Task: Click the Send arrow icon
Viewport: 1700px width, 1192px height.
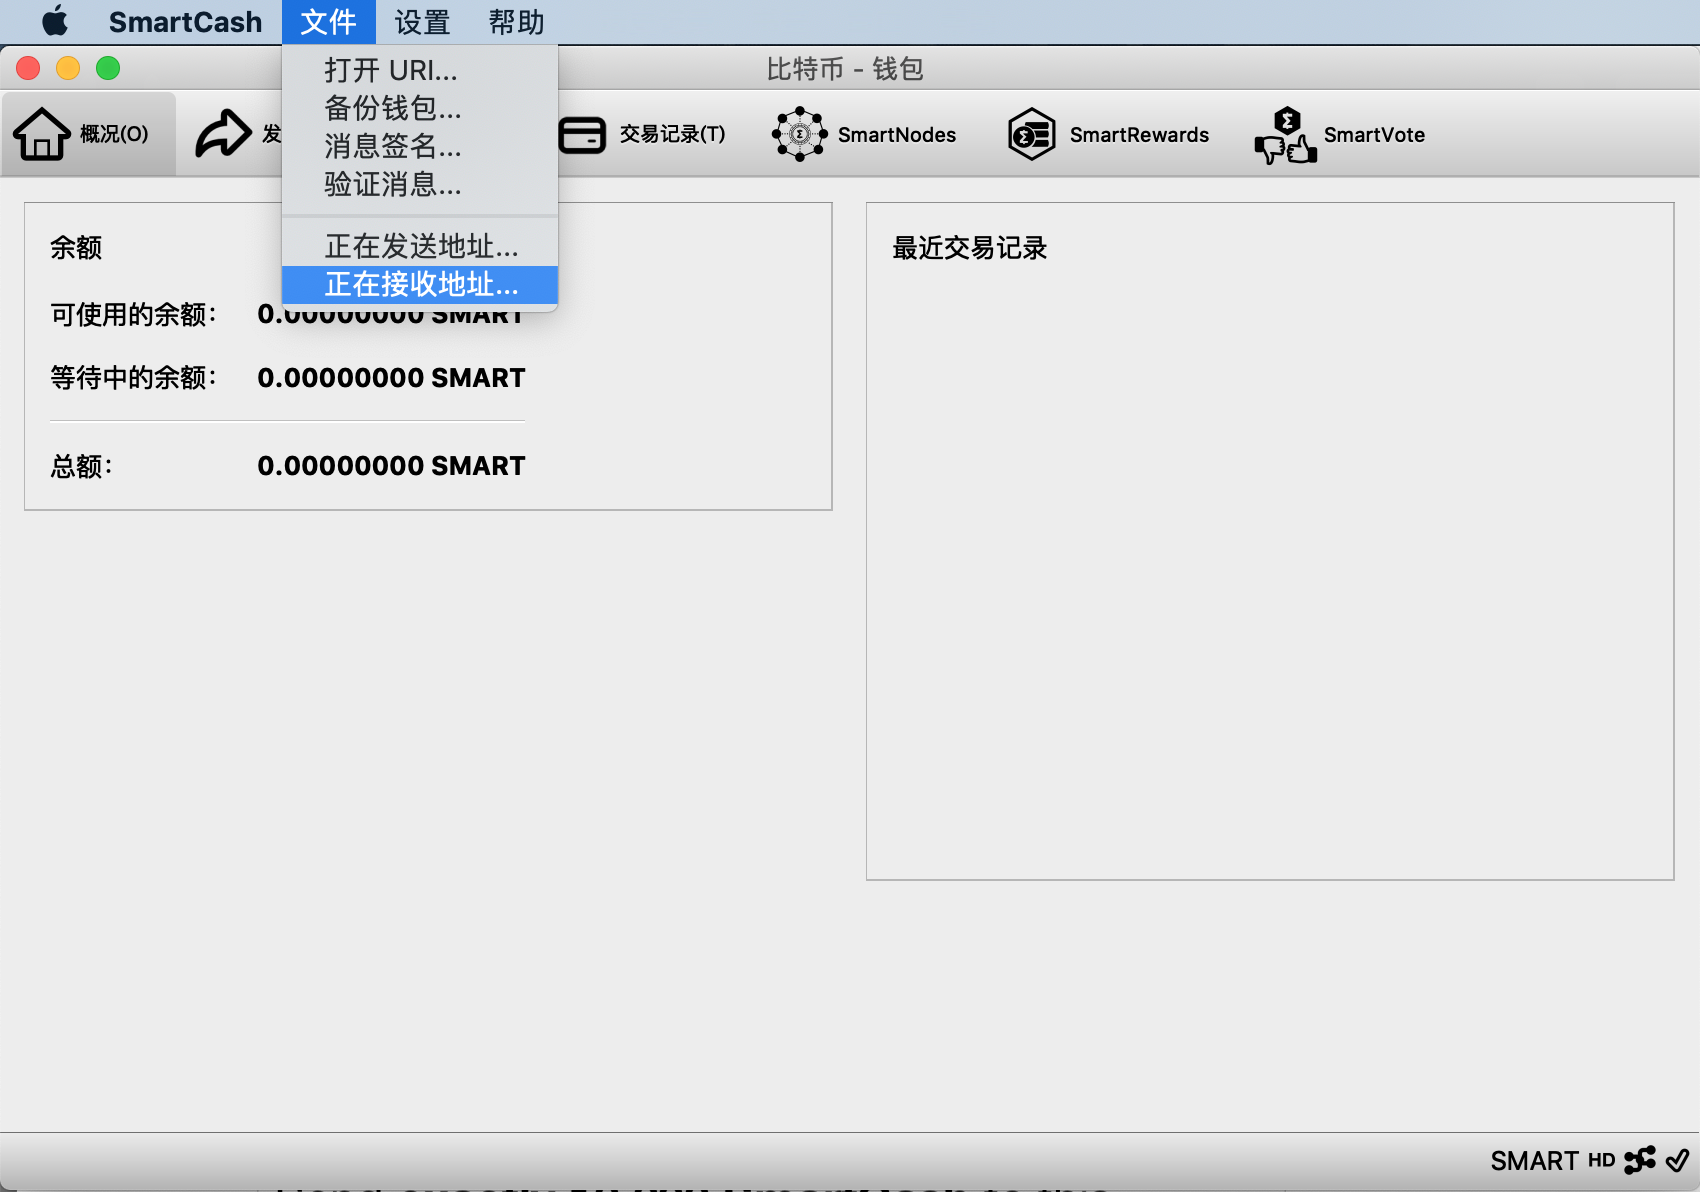Action: pos(222,134)
